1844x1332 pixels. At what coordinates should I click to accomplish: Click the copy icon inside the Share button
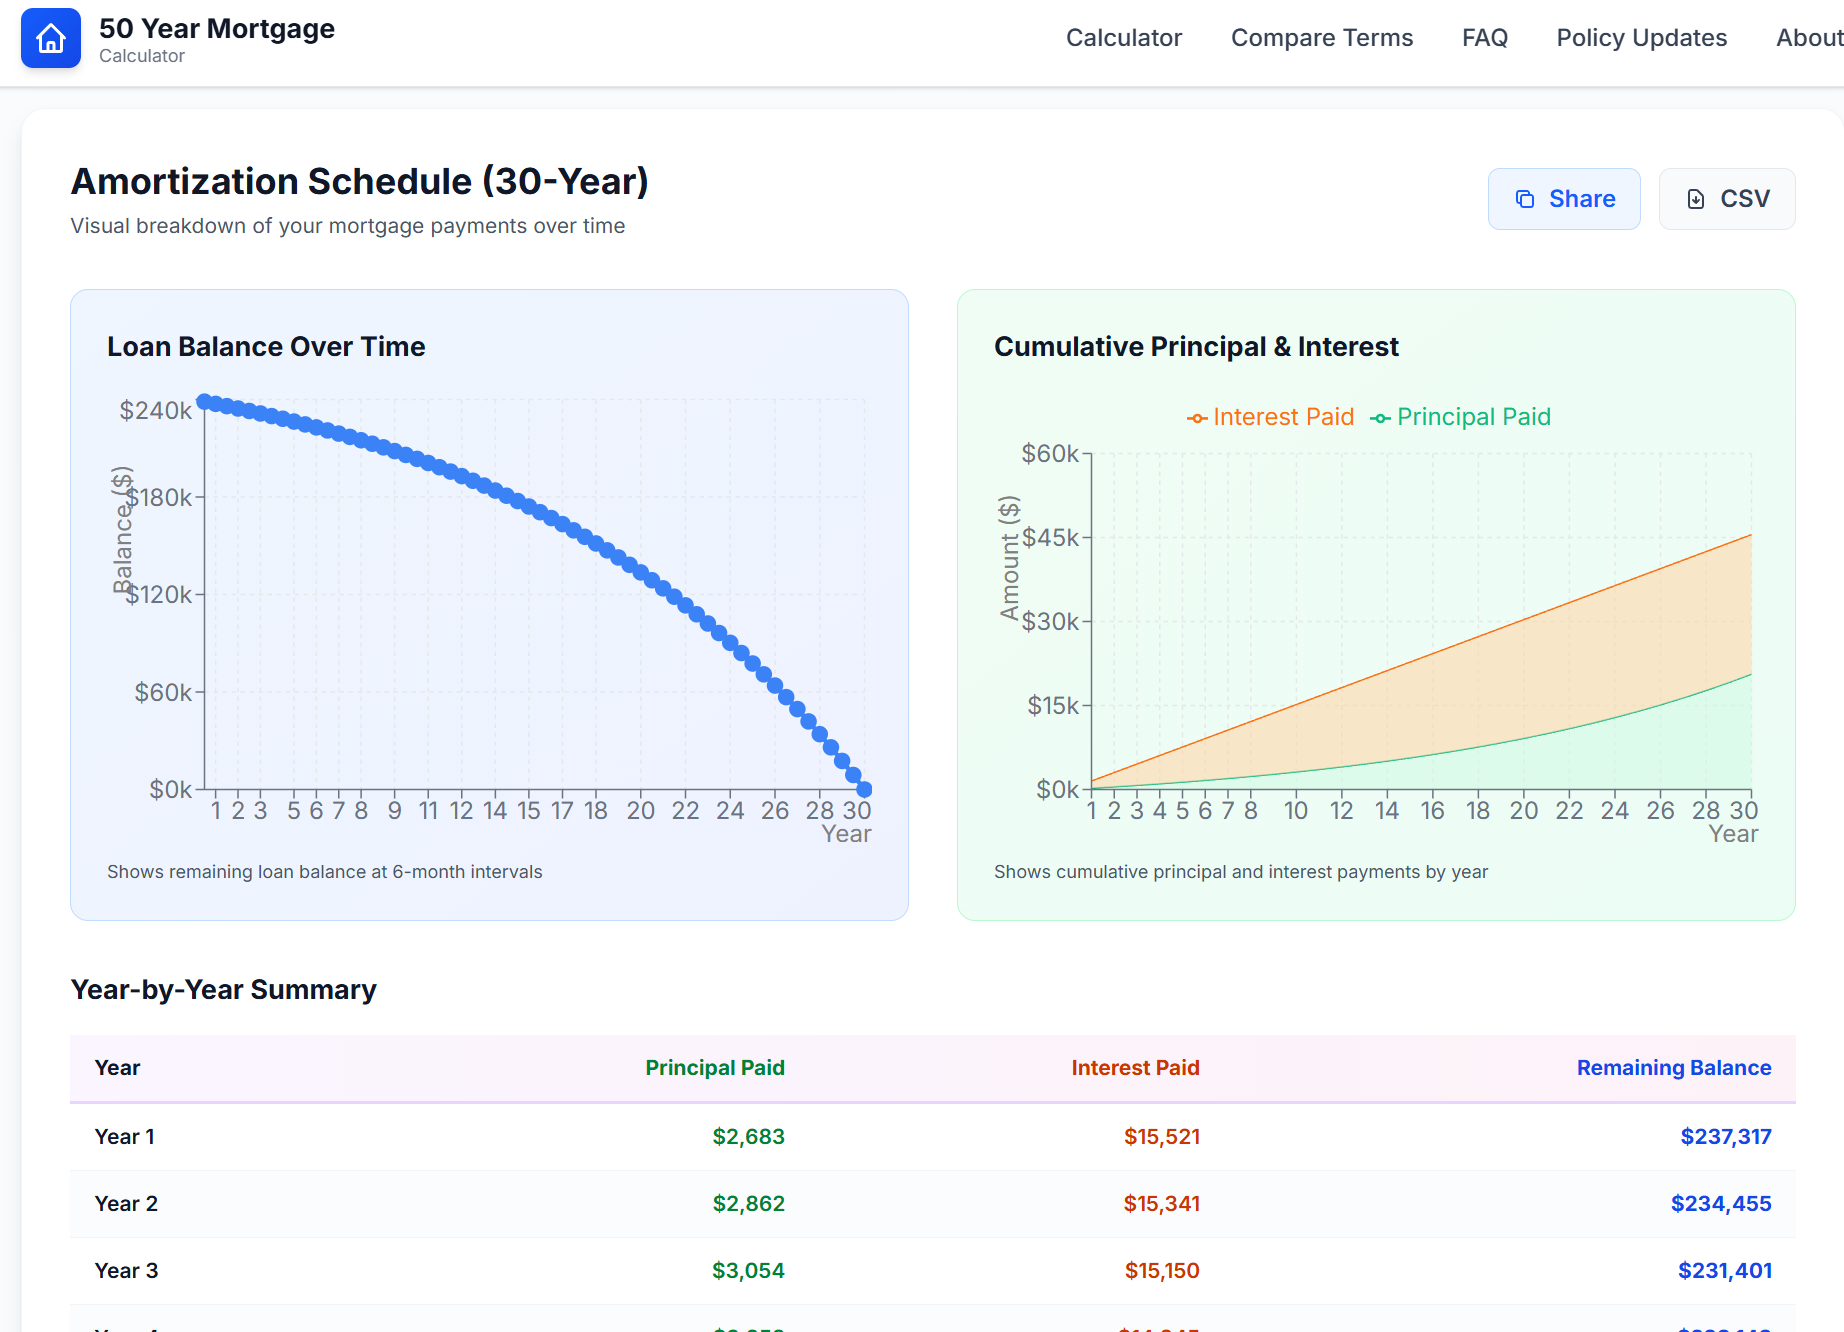[1524, 199]
